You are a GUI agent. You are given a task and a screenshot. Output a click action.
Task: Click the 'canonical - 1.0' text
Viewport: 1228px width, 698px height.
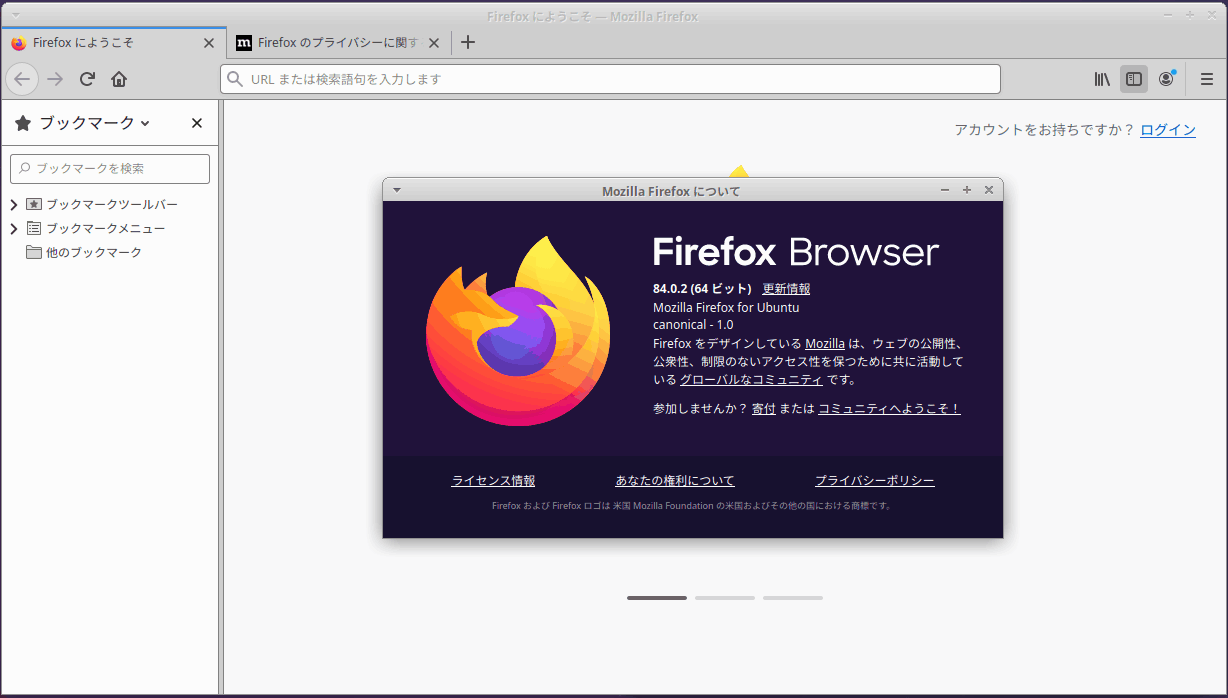point(693,325)
